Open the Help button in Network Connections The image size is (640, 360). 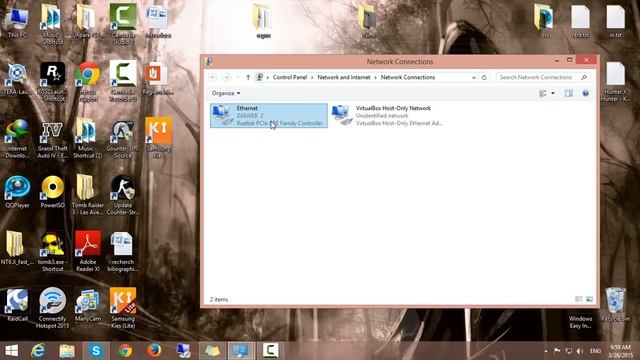[x=585, y=93]
